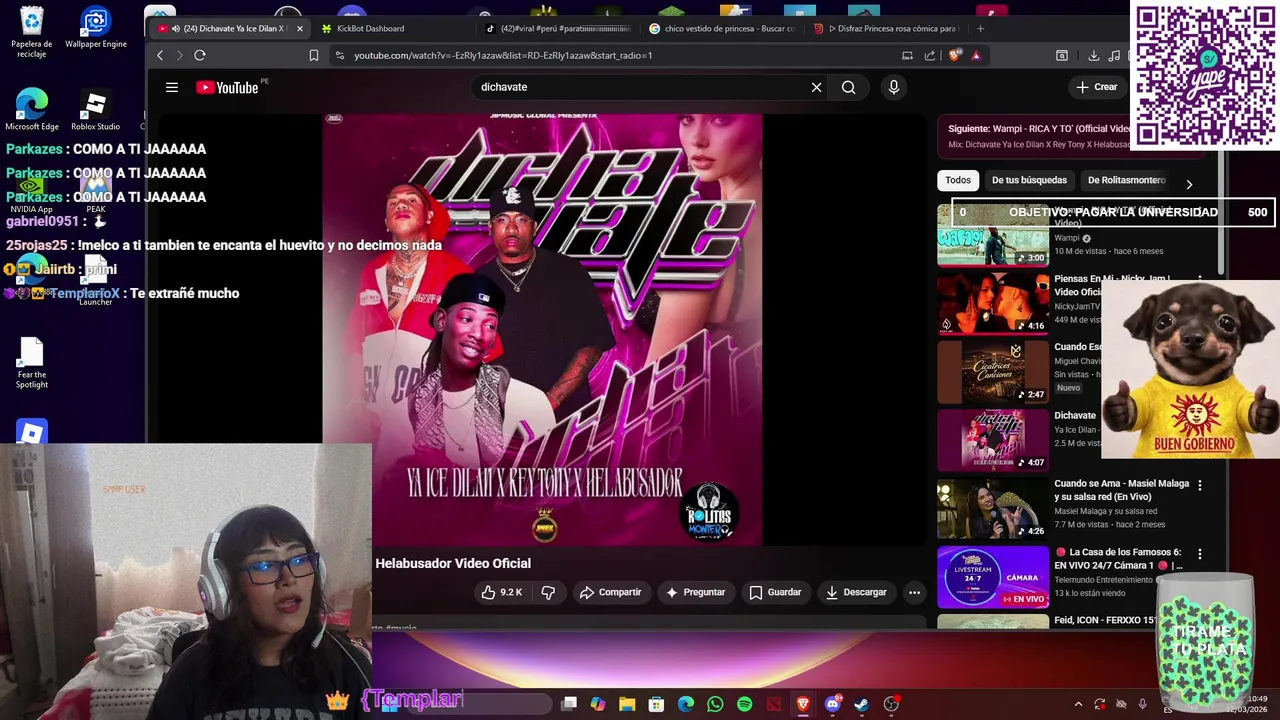The width and height of the screenshot is (1280, 720).
Task: Toggle the browser sidebar panel button
Action: tap(1062, 56)
